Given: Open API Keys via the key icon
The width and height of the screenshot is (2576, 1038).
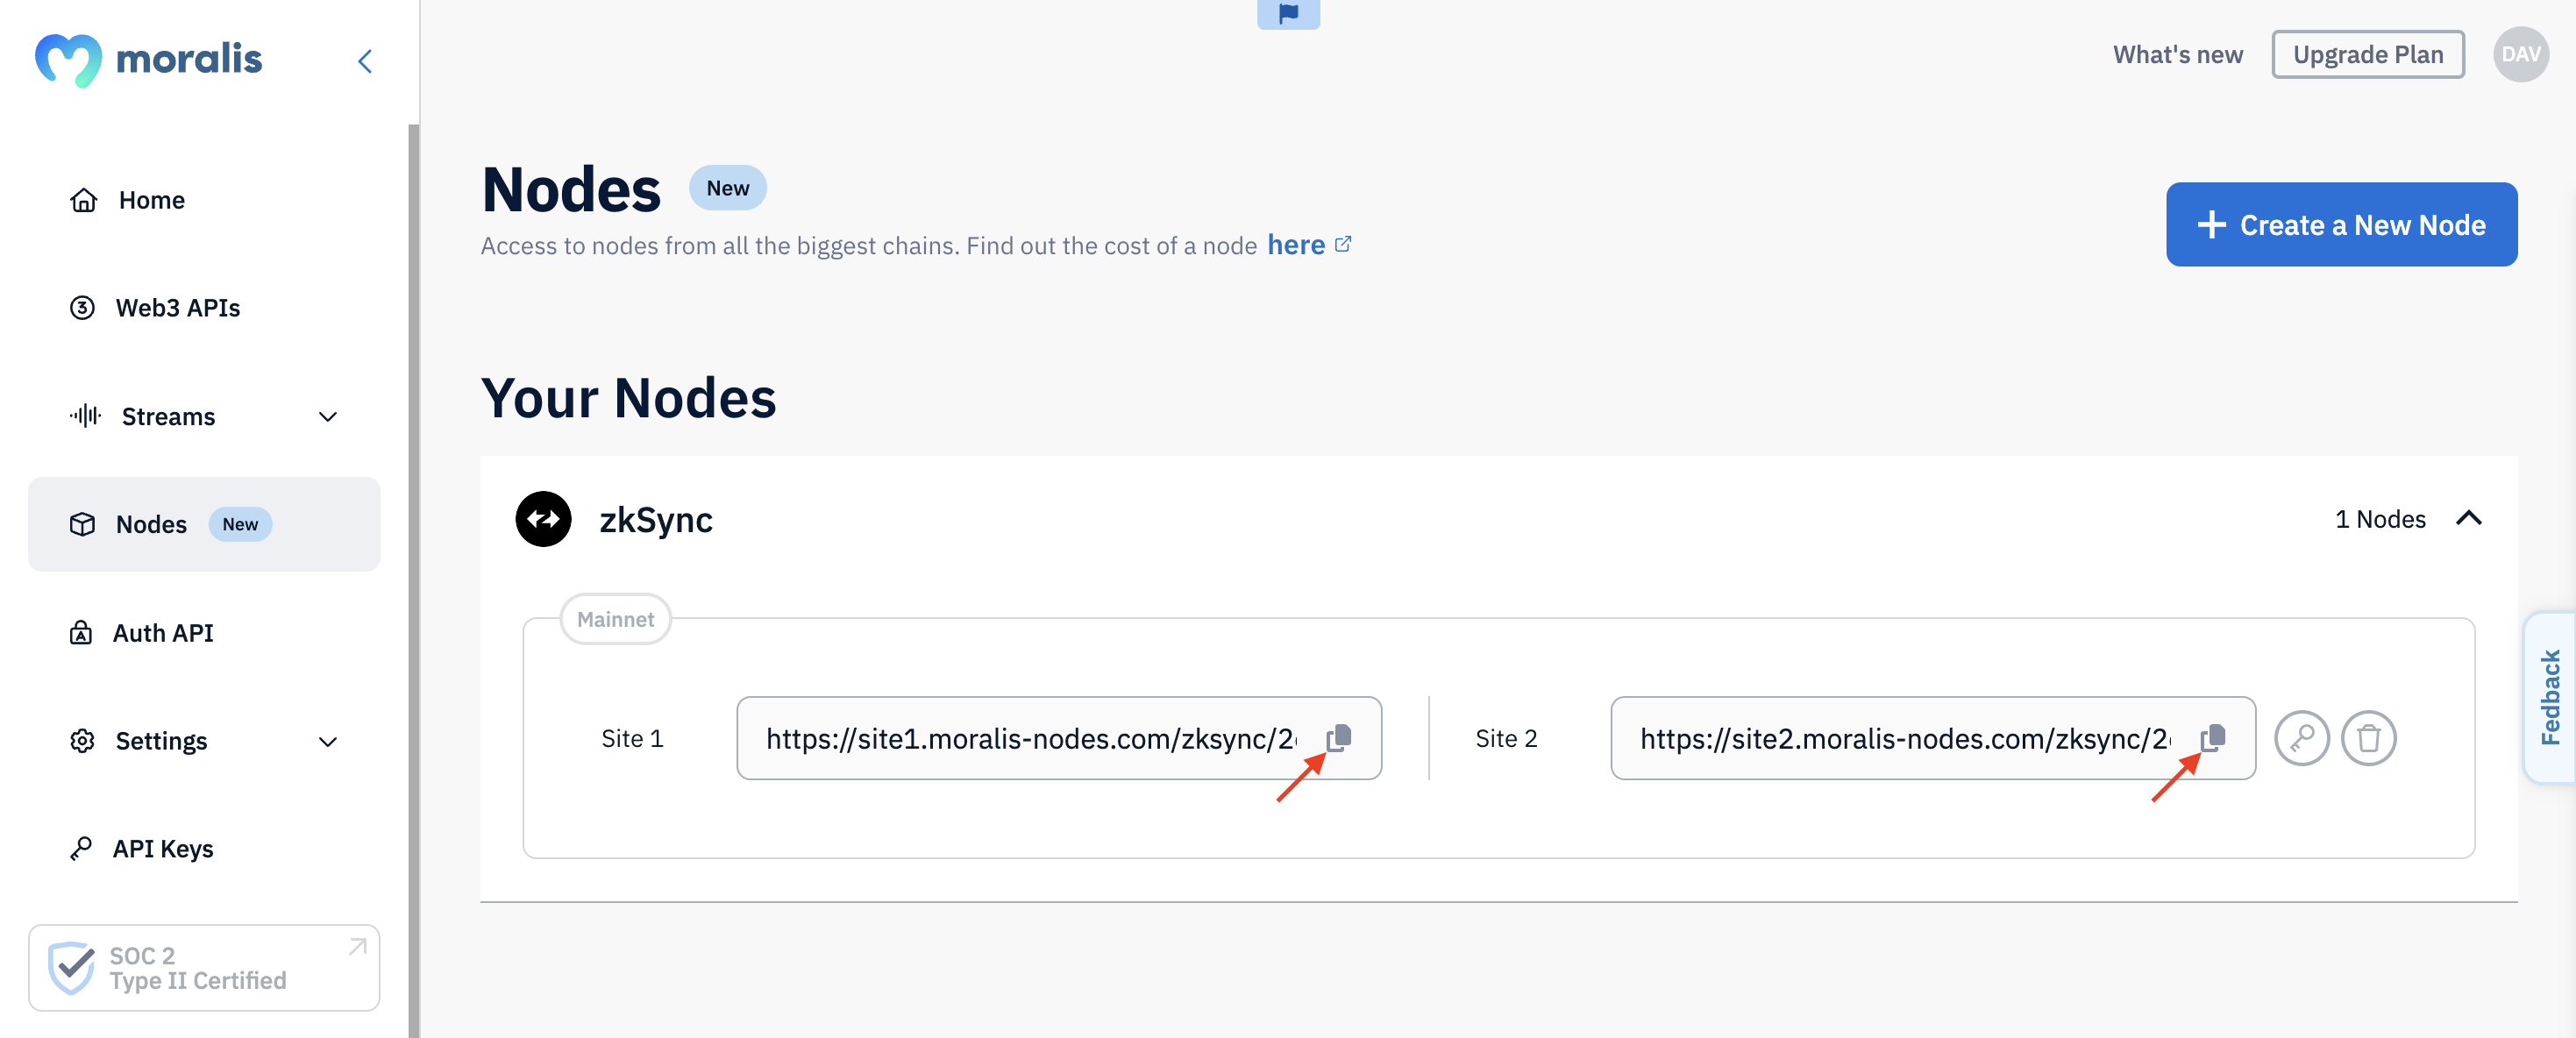Looking at the screenshot, I should pyautogui.click(x=84, y=848).
